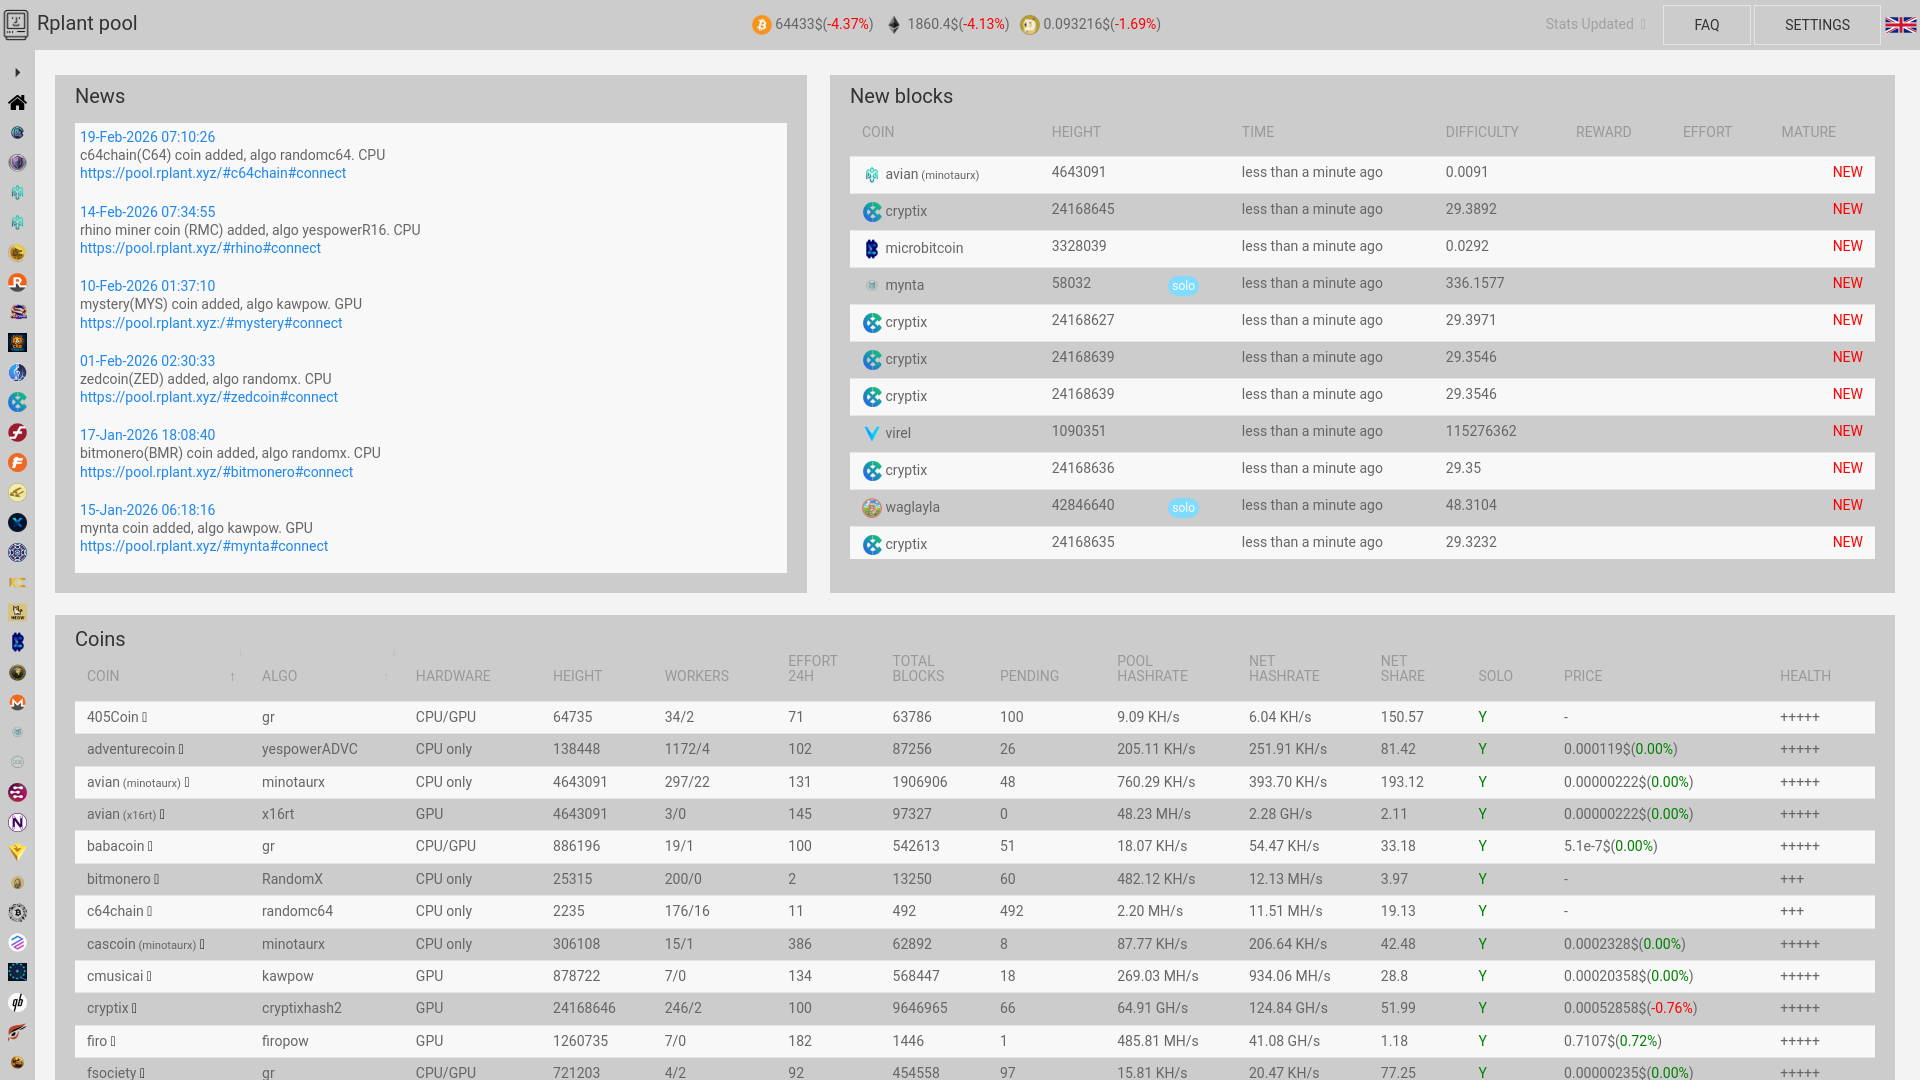Go to the Home icon in sidebar

17,102
